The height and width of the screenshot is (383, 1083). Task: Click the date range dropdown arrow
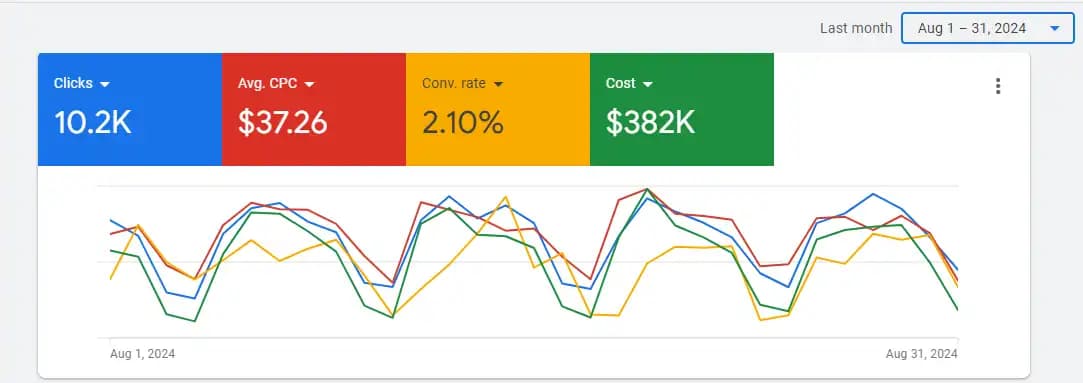pos(1054,28)
